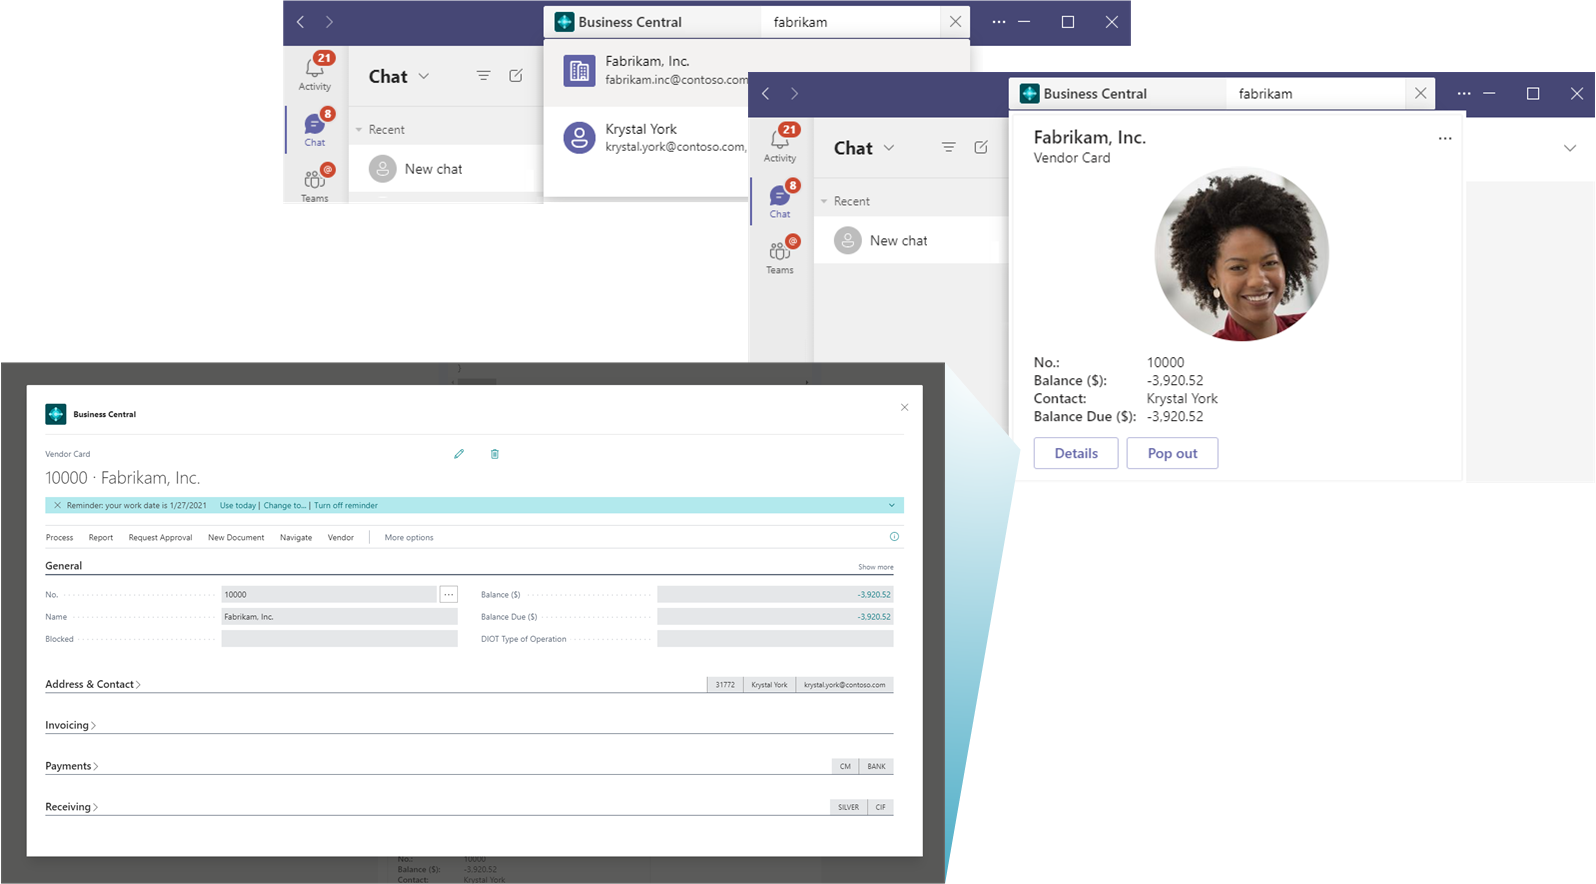
Task: Open the Report menu
Action: pyautogui.click(x=101, y=537)
